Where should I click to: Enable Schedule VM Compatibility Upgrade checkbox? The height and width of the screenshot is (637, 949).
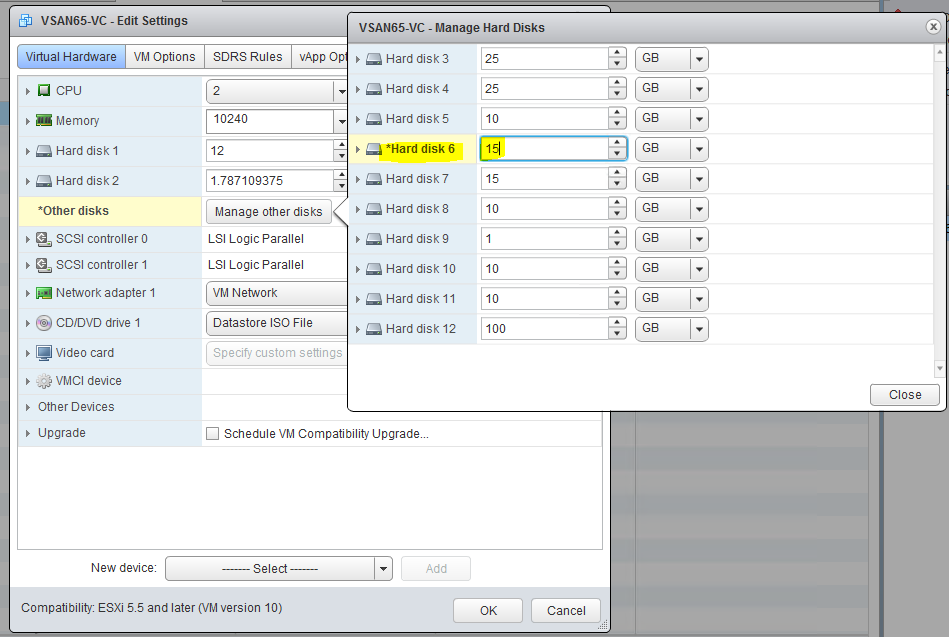coord(212,434)
